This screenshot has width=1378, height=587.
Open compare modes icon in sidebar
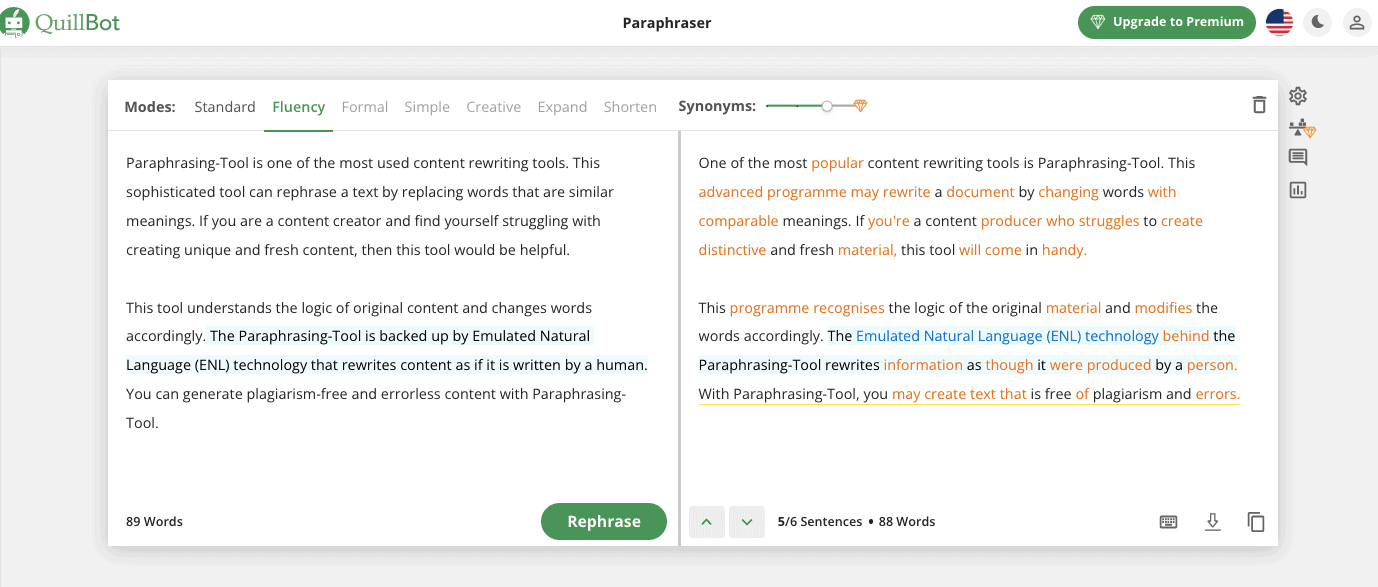click(1301, 128)
